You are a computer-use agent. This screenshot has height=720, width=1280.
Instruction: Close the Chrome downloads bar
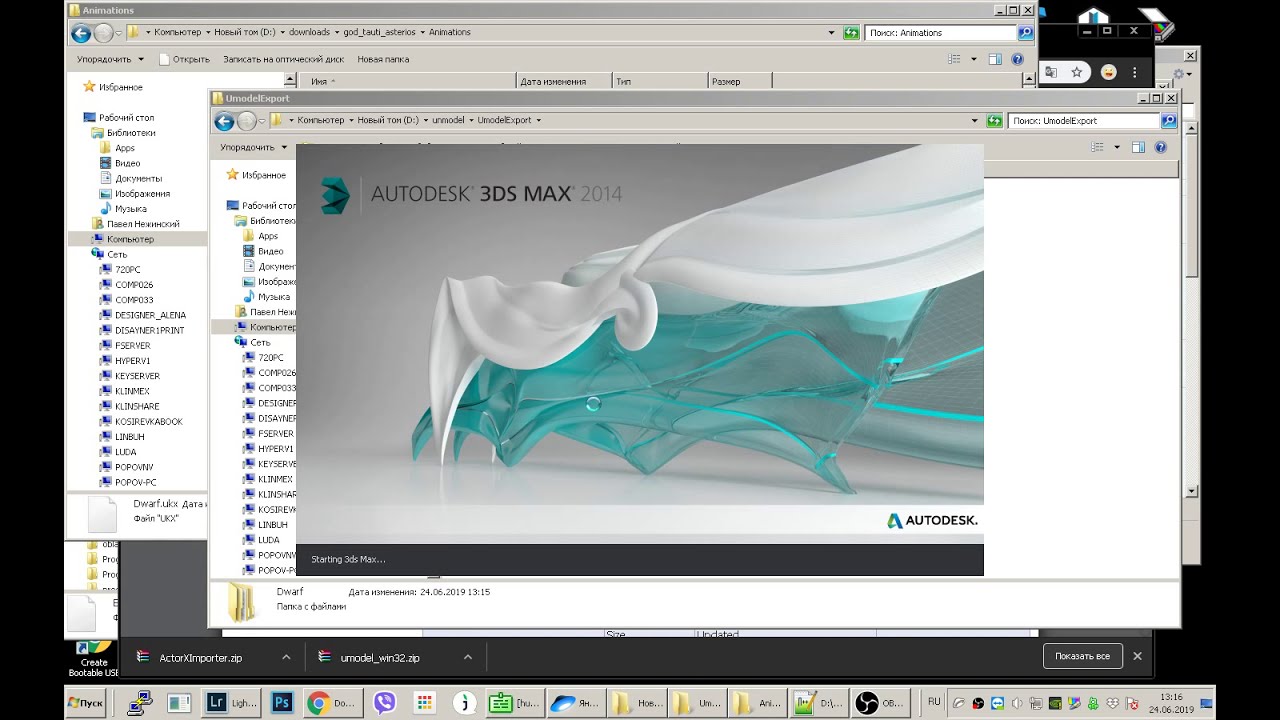[x=1137, y=656]
